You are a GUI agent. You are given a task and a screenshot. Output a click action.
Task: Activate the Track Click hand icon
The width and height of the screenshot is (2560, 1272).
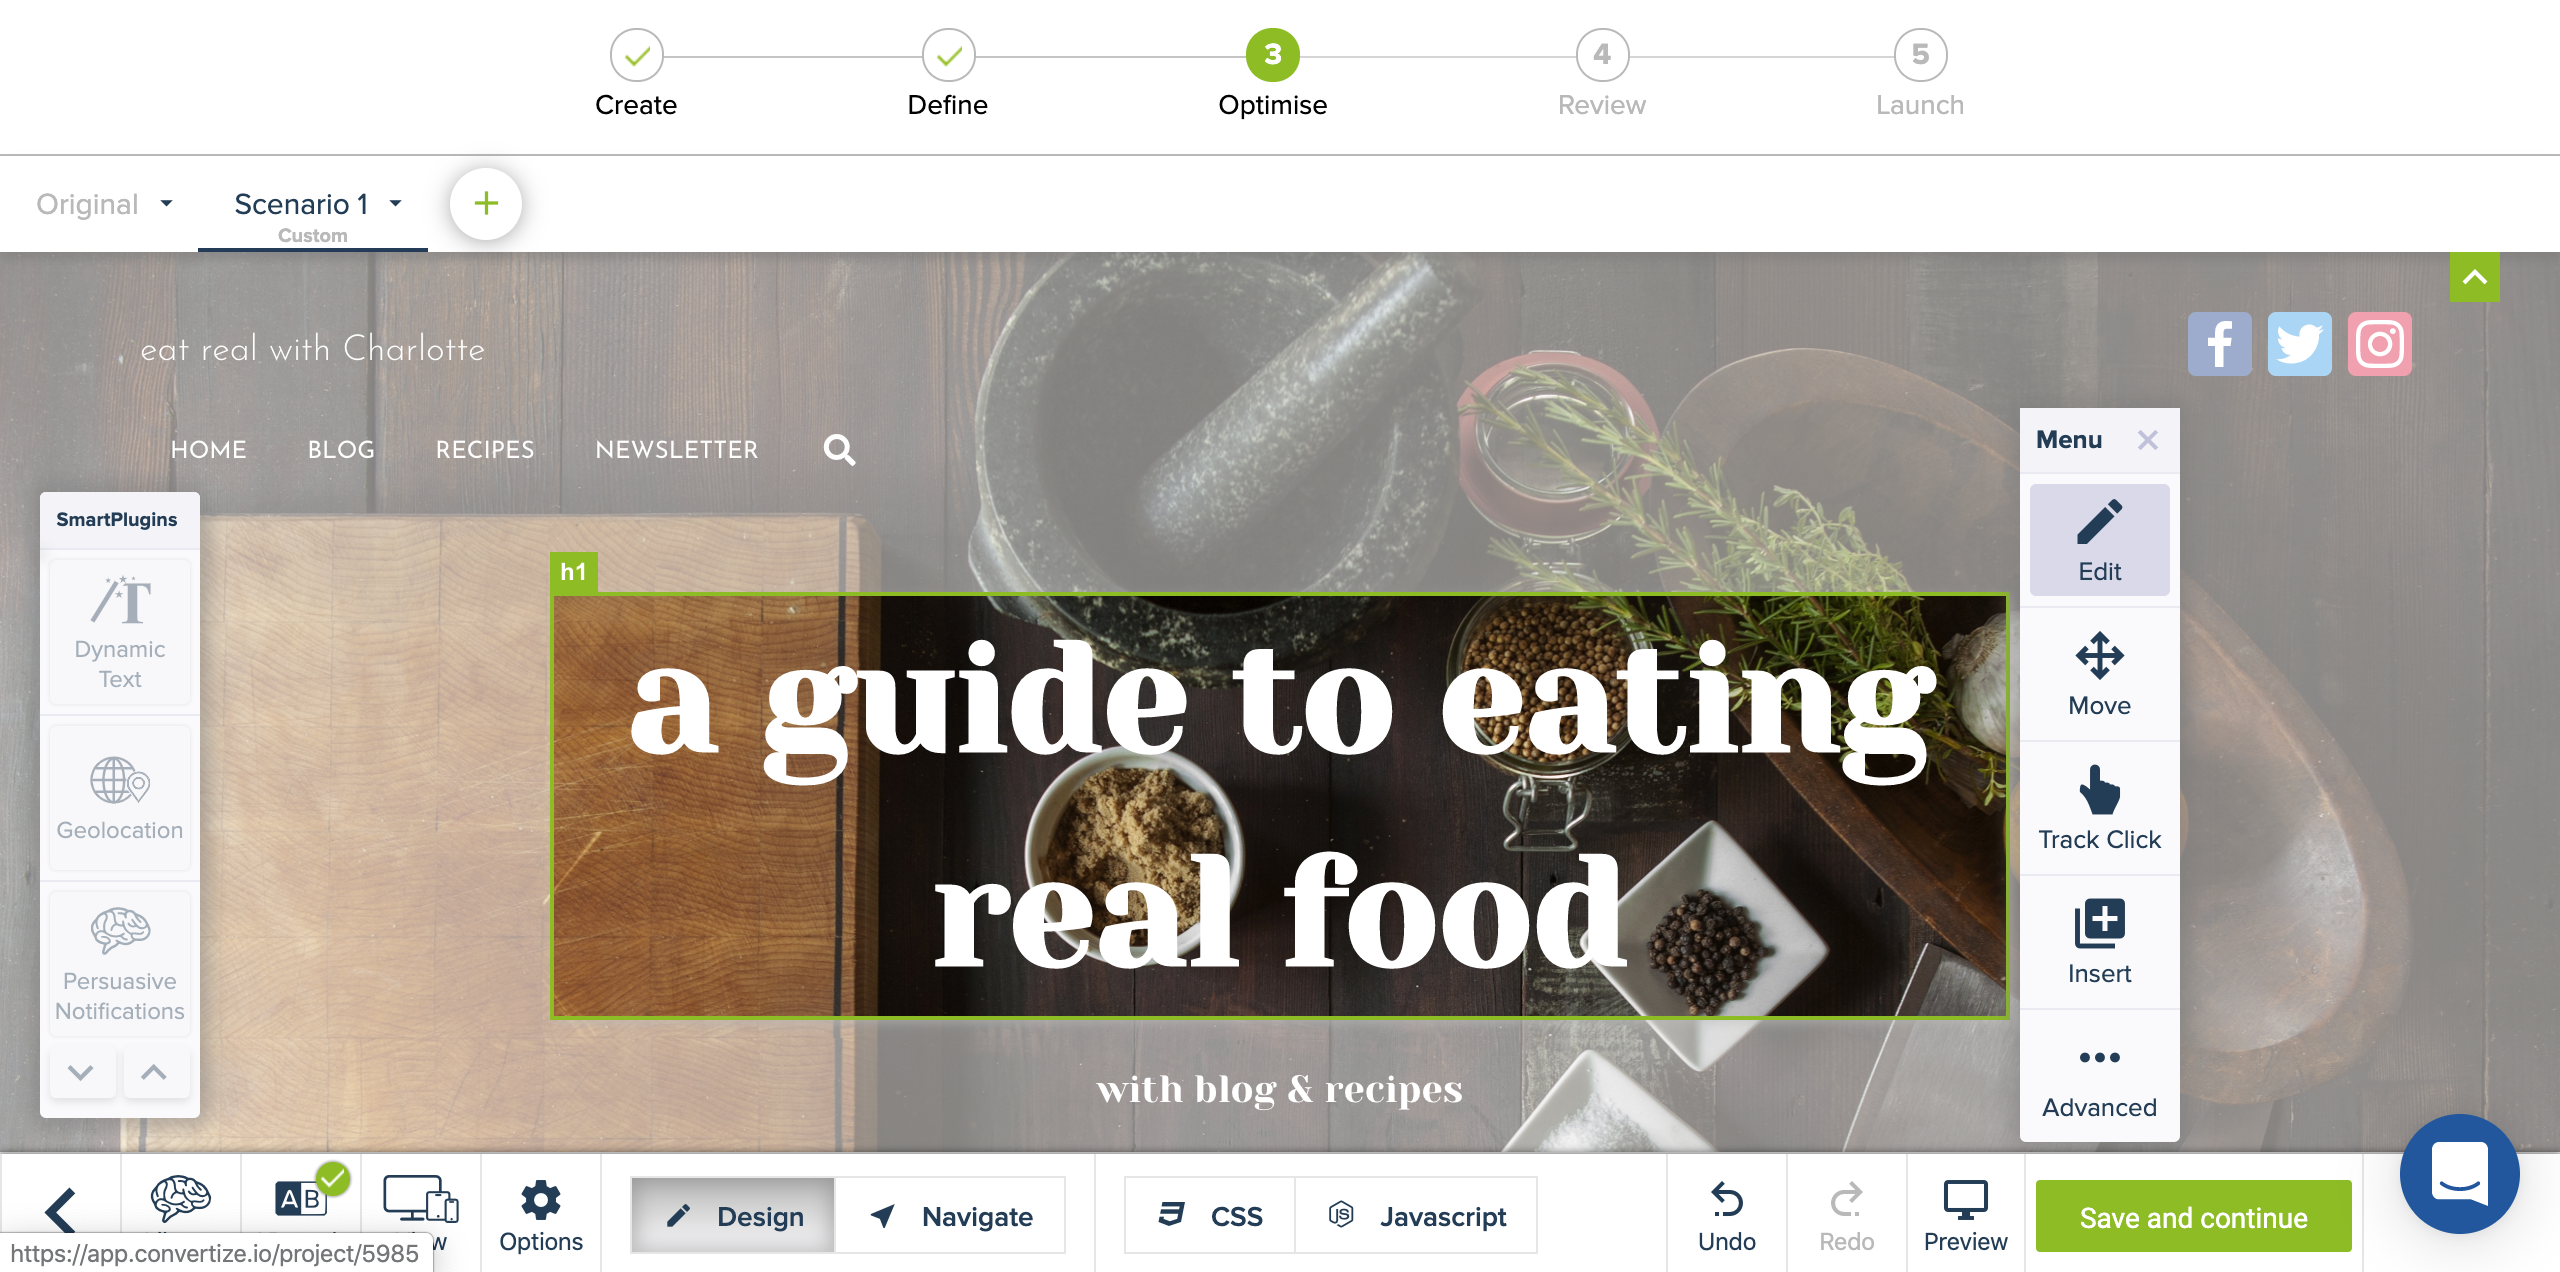tap(2099, 808)
